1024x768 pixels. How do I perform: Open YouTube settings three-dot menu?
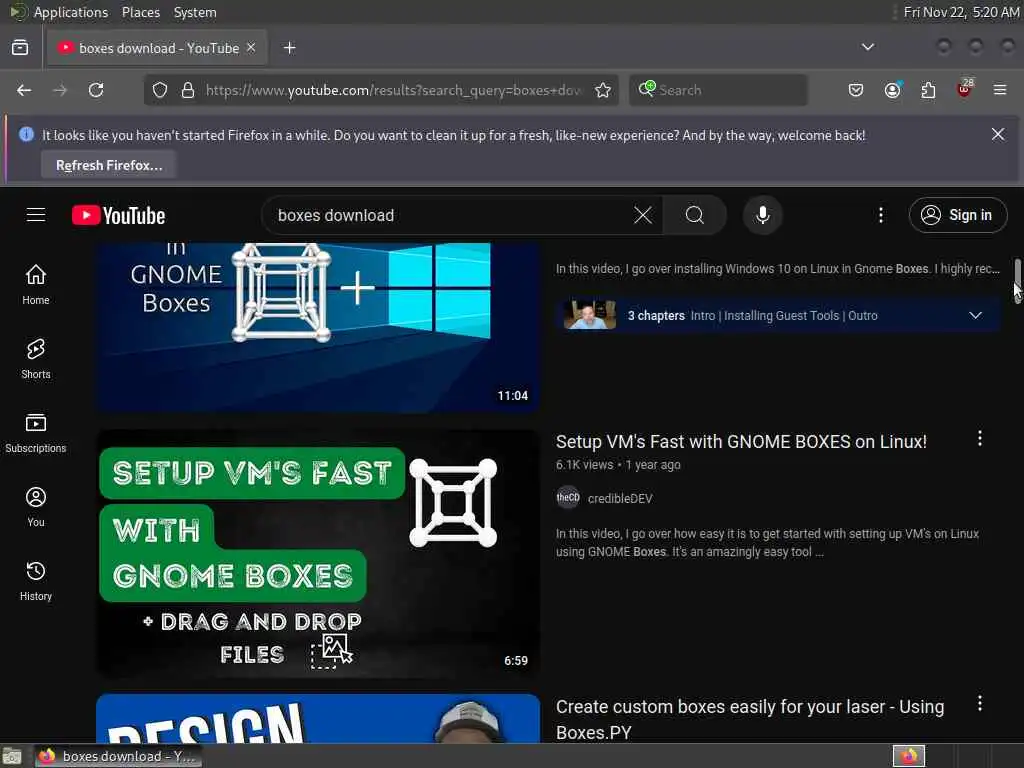click(x=880, y=215)
